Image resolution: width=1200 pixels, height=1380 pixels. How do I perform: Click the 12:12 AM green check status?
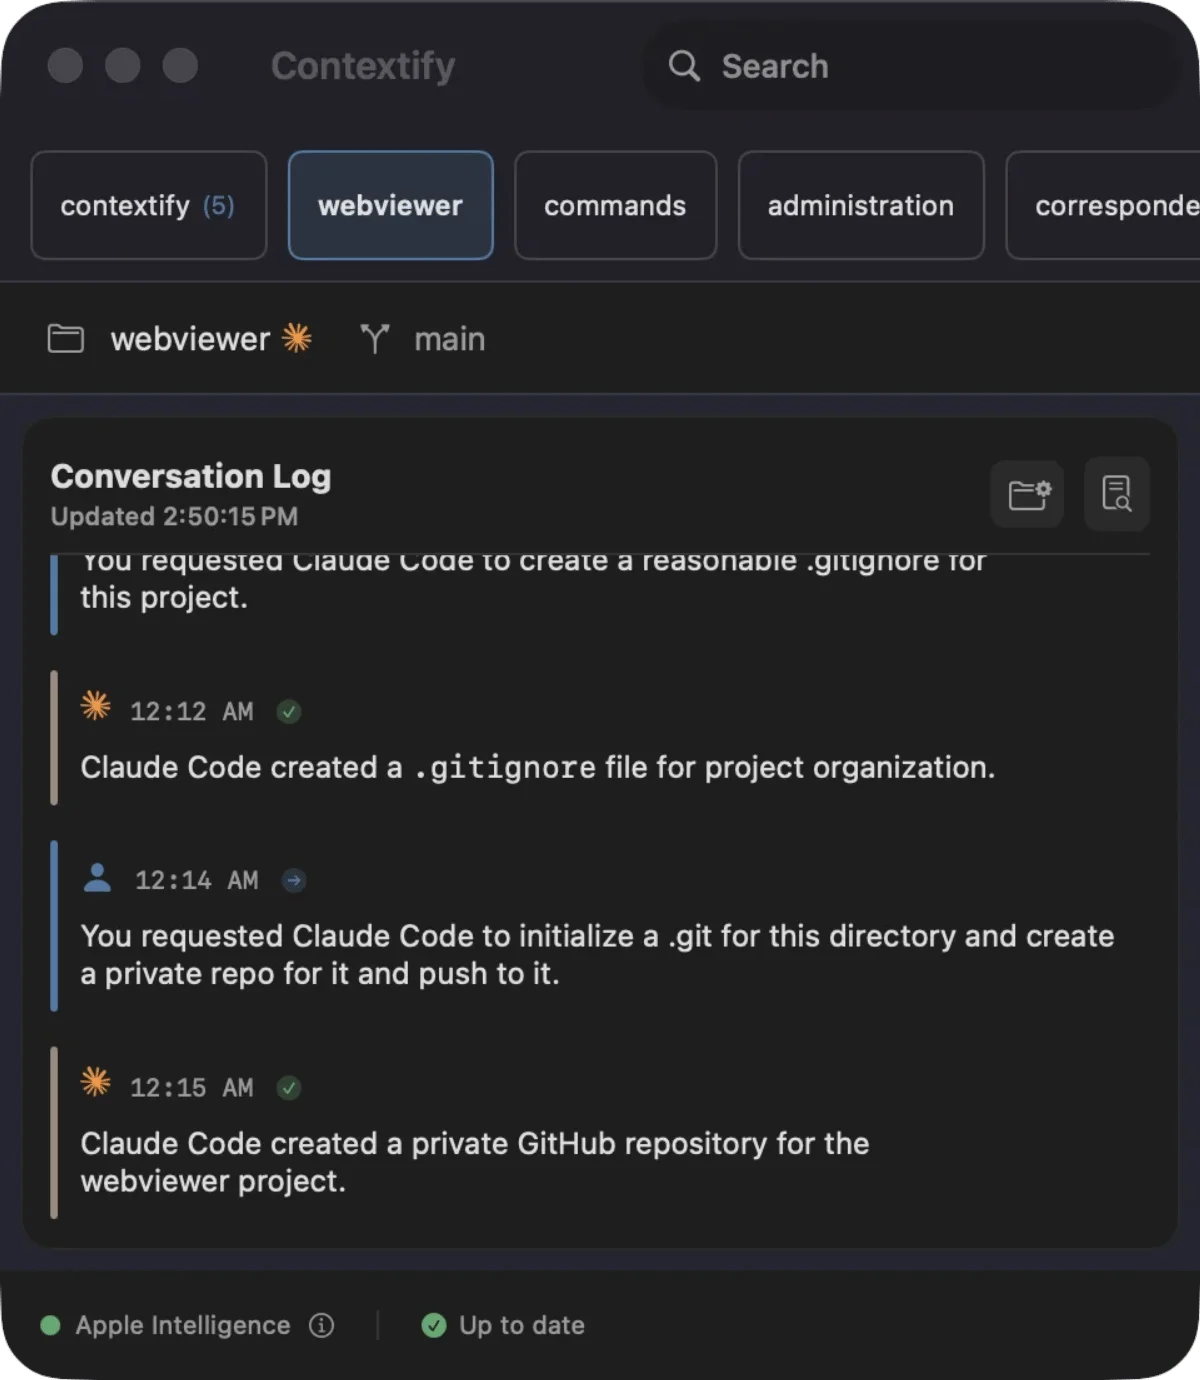tap(289, 712)
